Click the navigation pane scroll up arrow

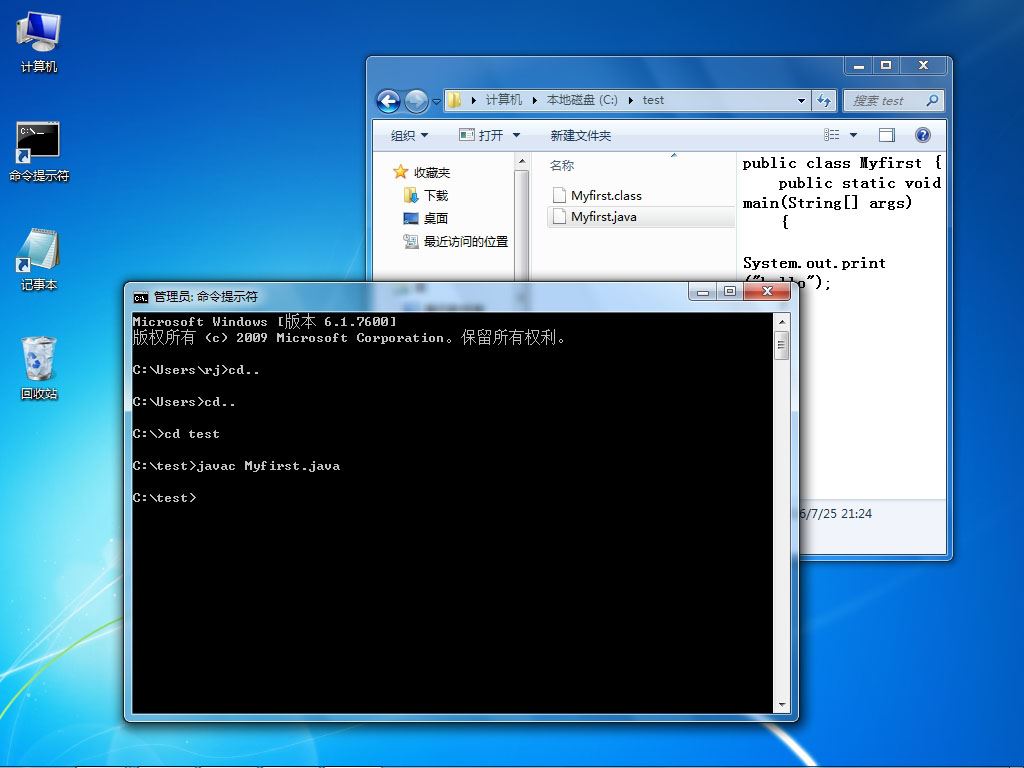pos(522,161)
